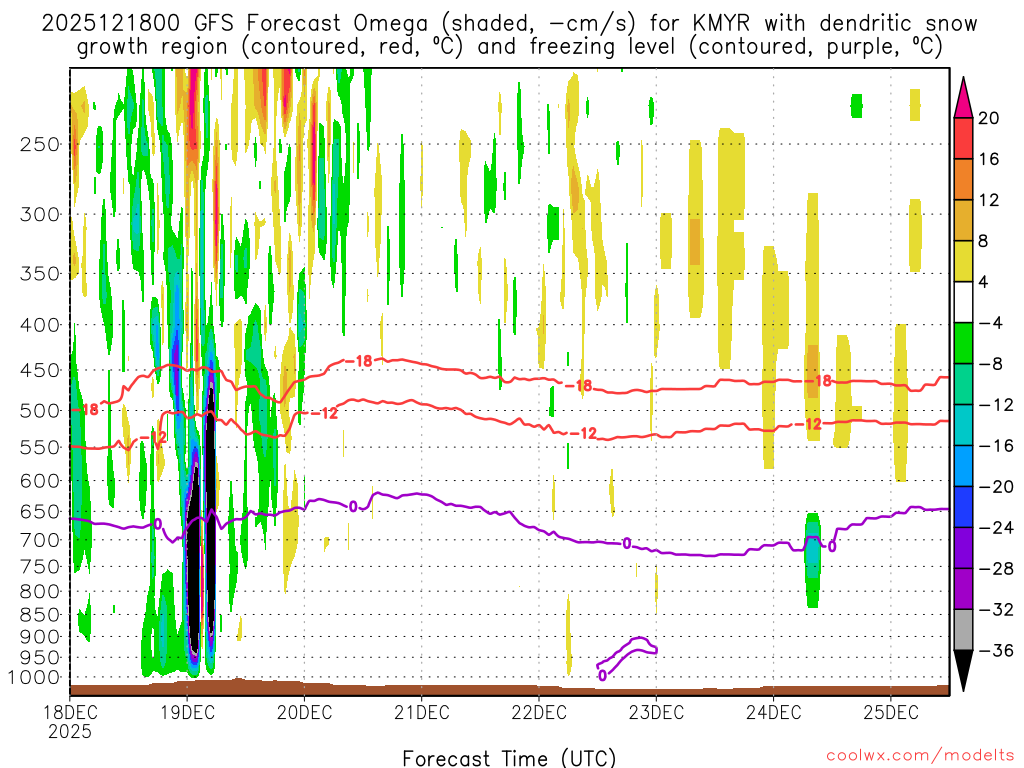Click the 0 label on the near-surface purple contour

tap(602, 675)
